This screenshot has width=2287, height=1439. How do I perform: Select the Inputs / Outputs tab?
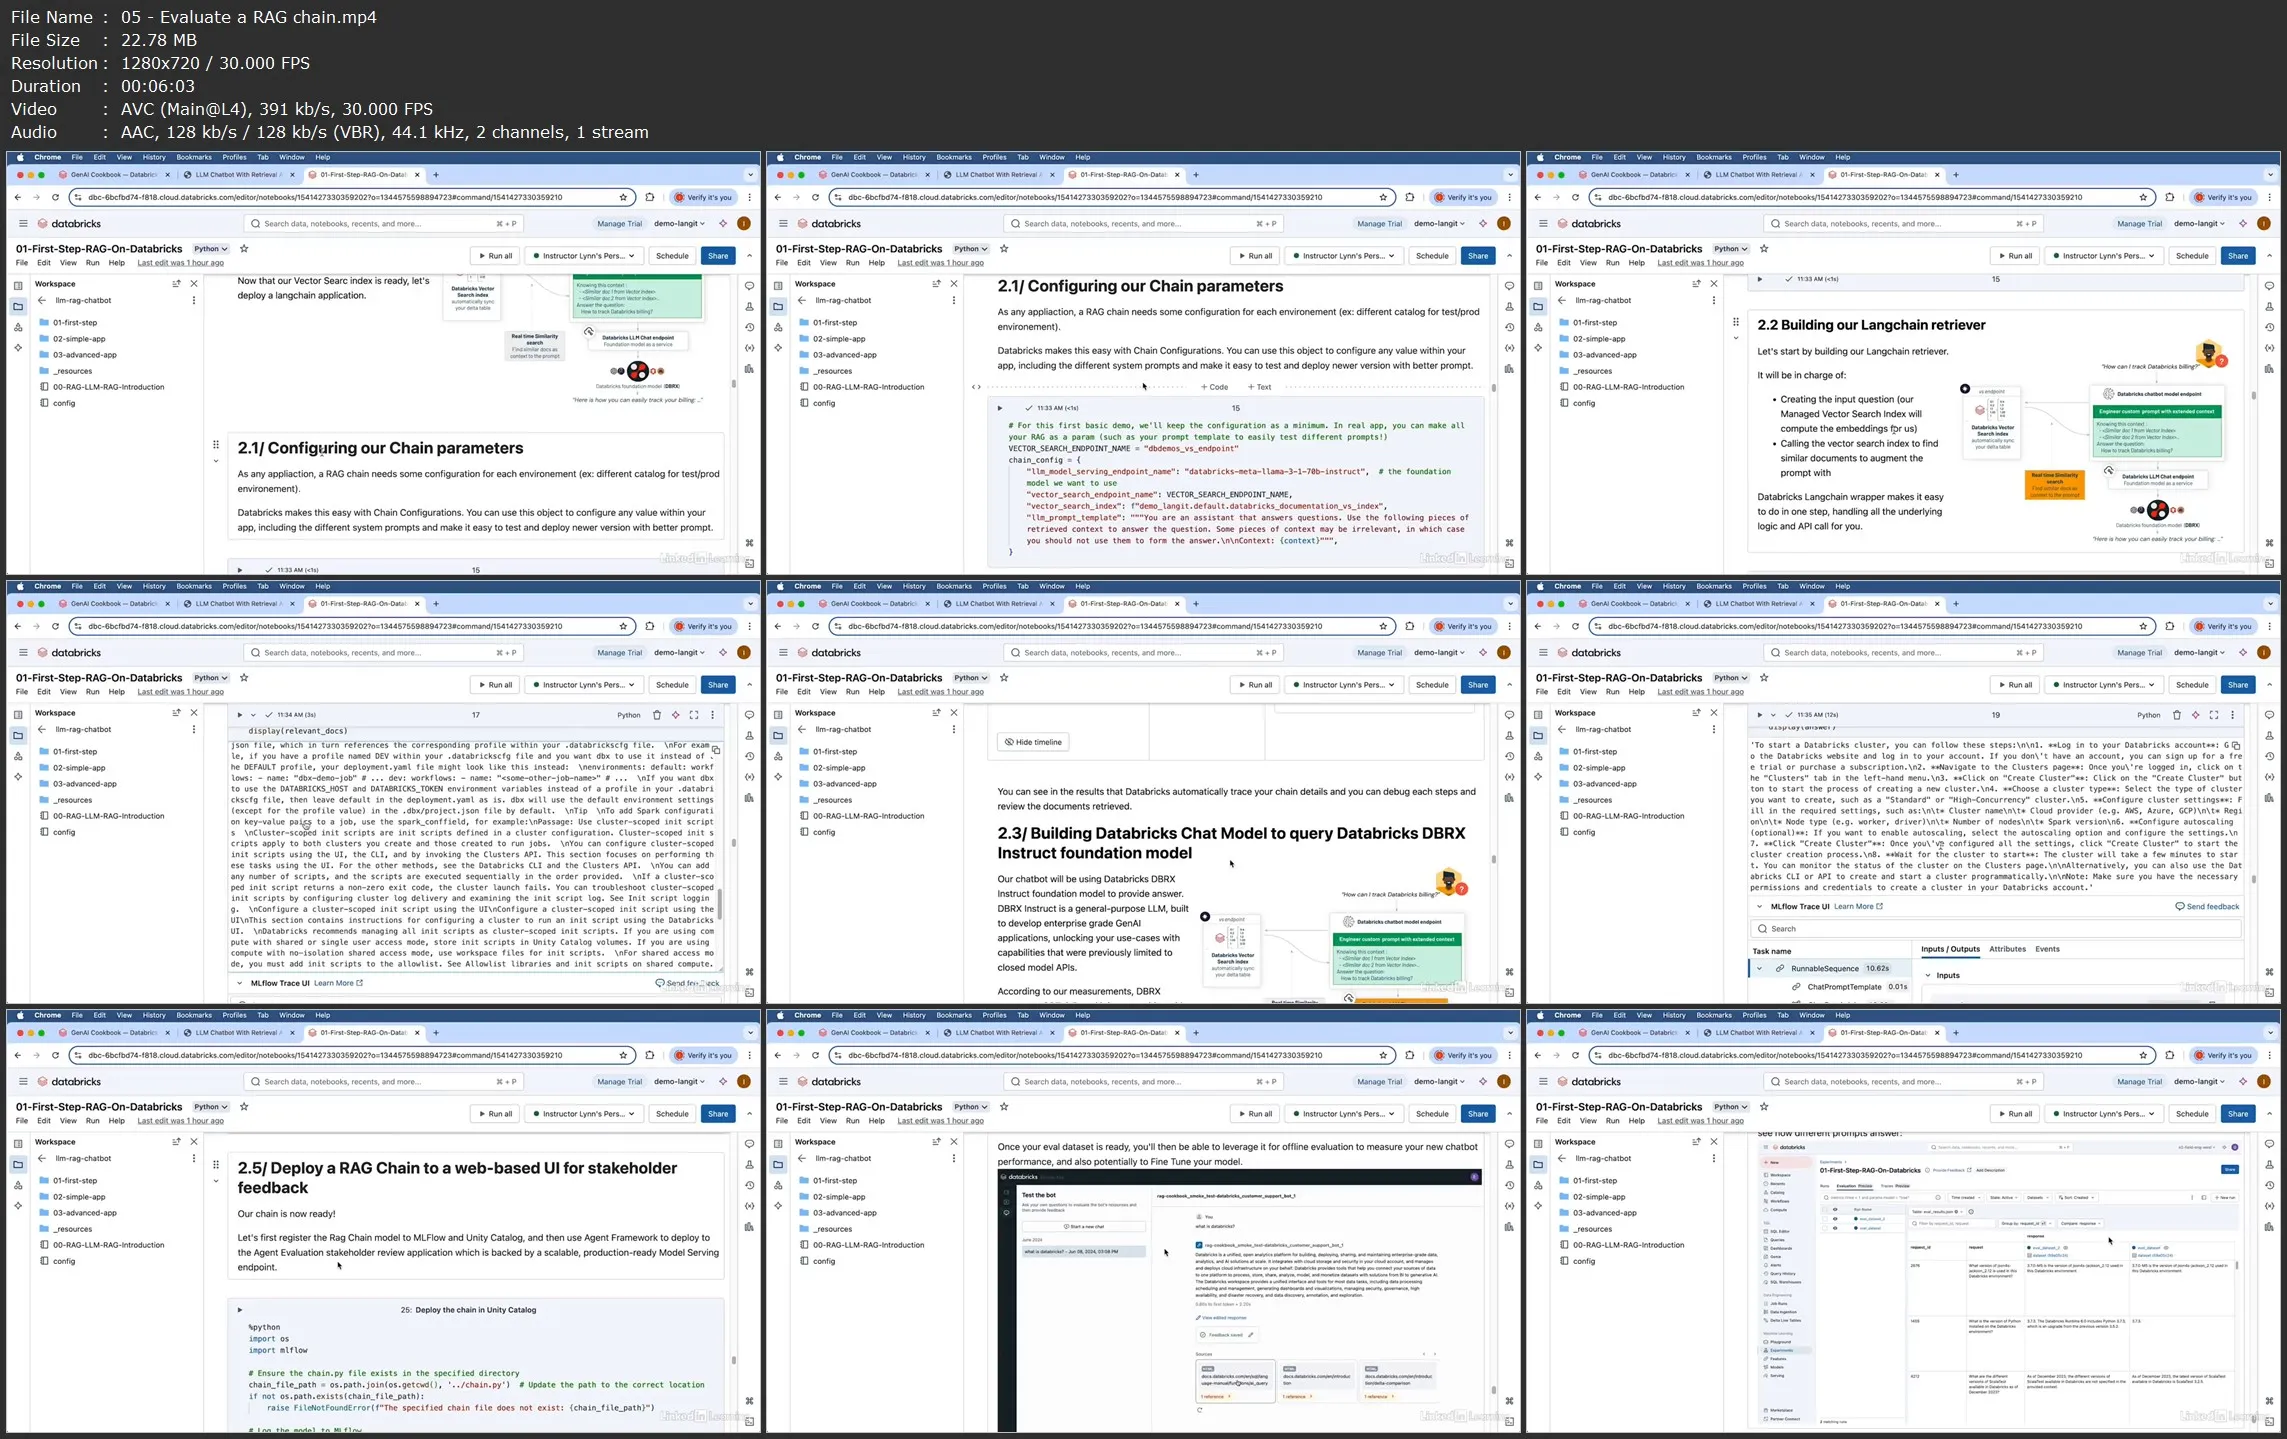click(1950, 949)
